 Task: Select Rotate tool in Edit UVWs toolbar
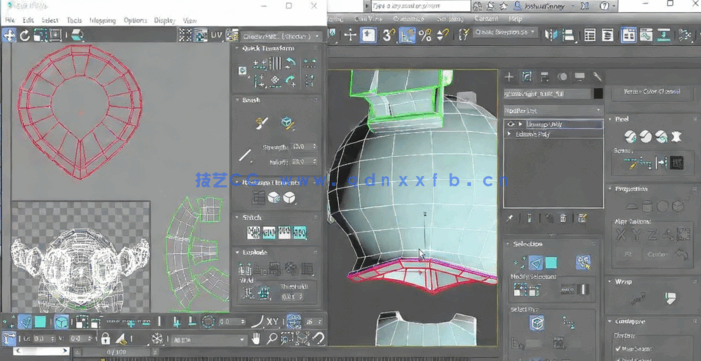25,35
